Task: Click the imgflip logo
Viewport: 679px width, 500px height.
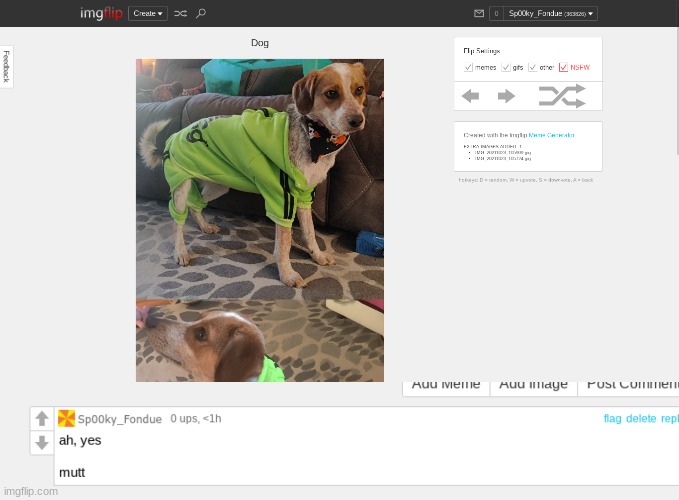Action: [x=101, y=13]
